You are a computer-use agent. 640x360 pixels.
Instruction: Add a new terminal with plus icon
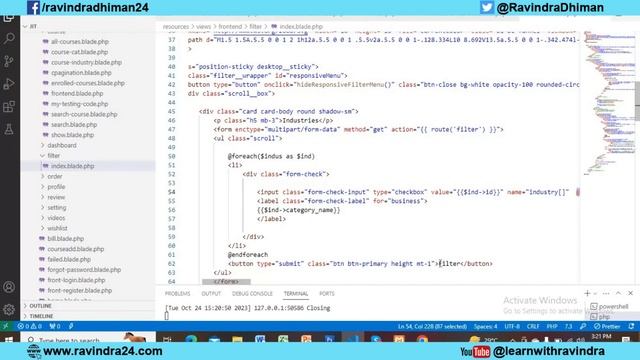[587, 293]
